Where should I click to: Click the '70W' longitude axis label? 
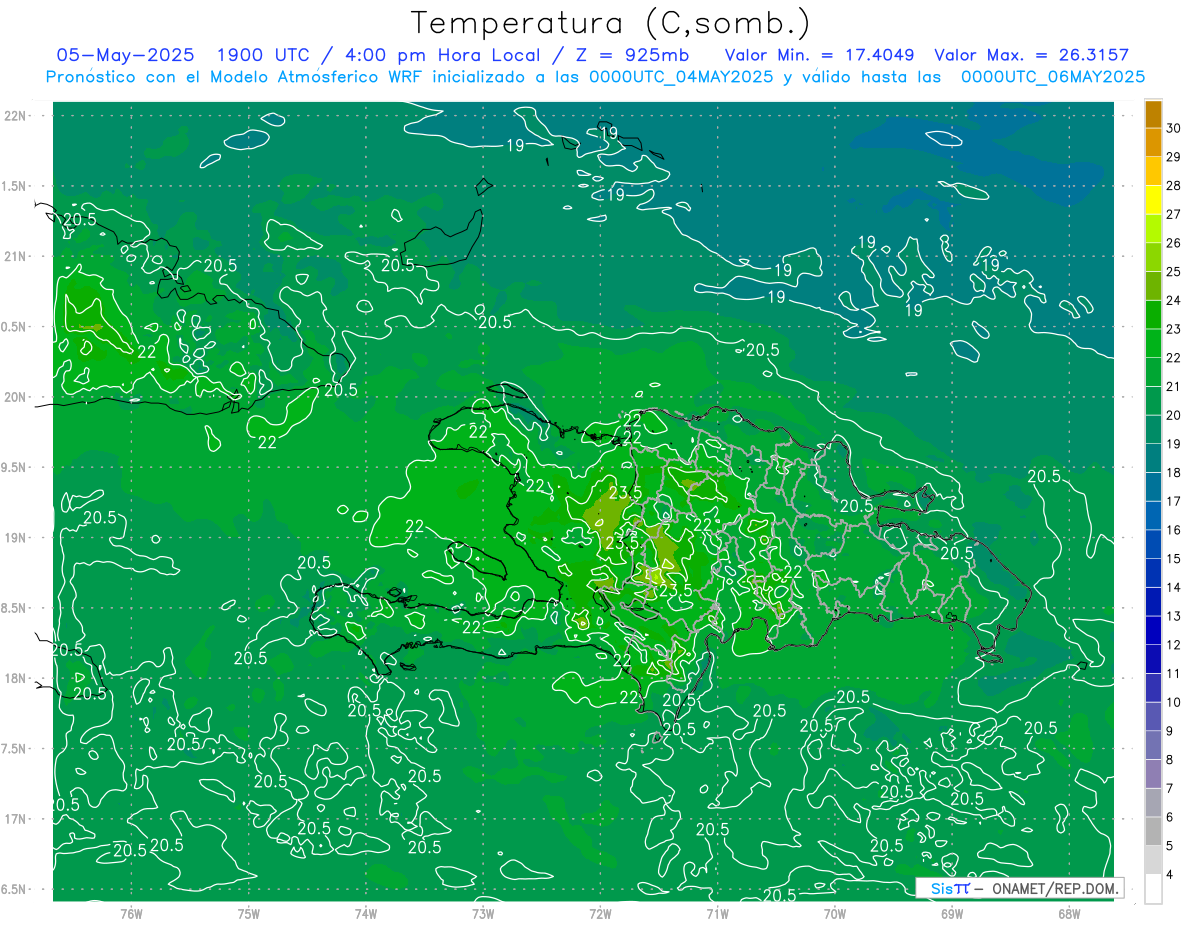tap(835, 914)
